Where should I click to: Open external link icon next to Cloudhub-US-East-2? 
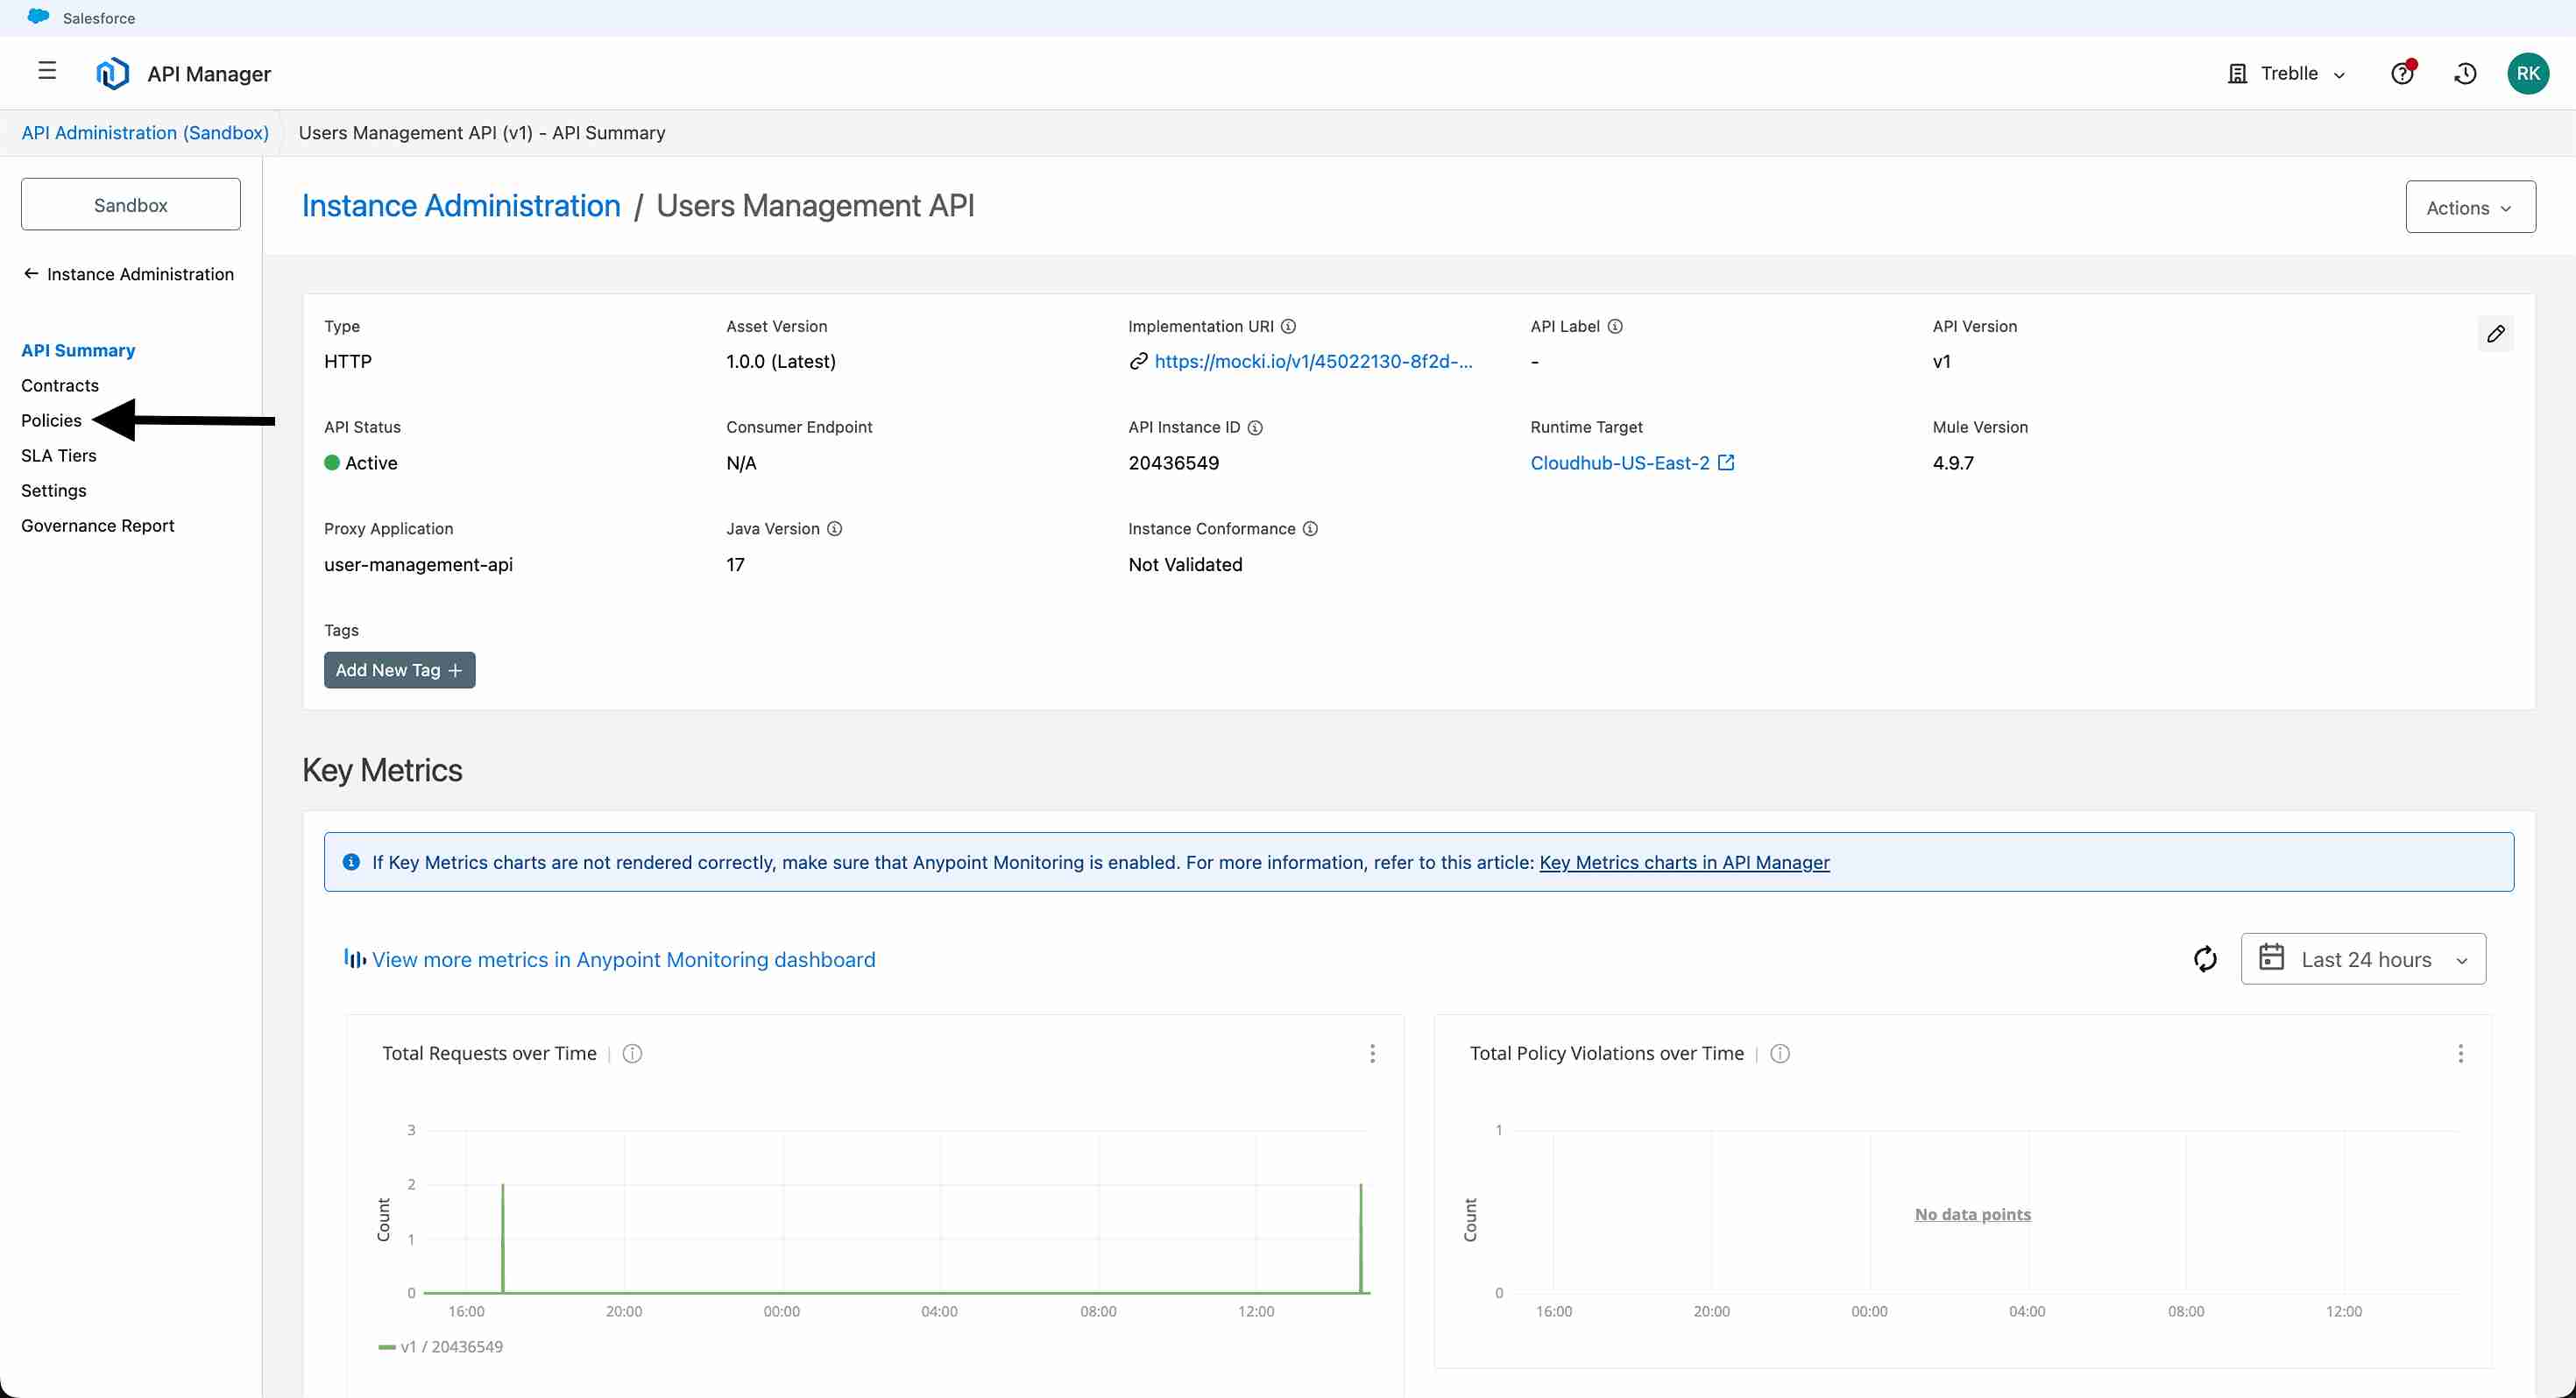tap(1726, 462)
